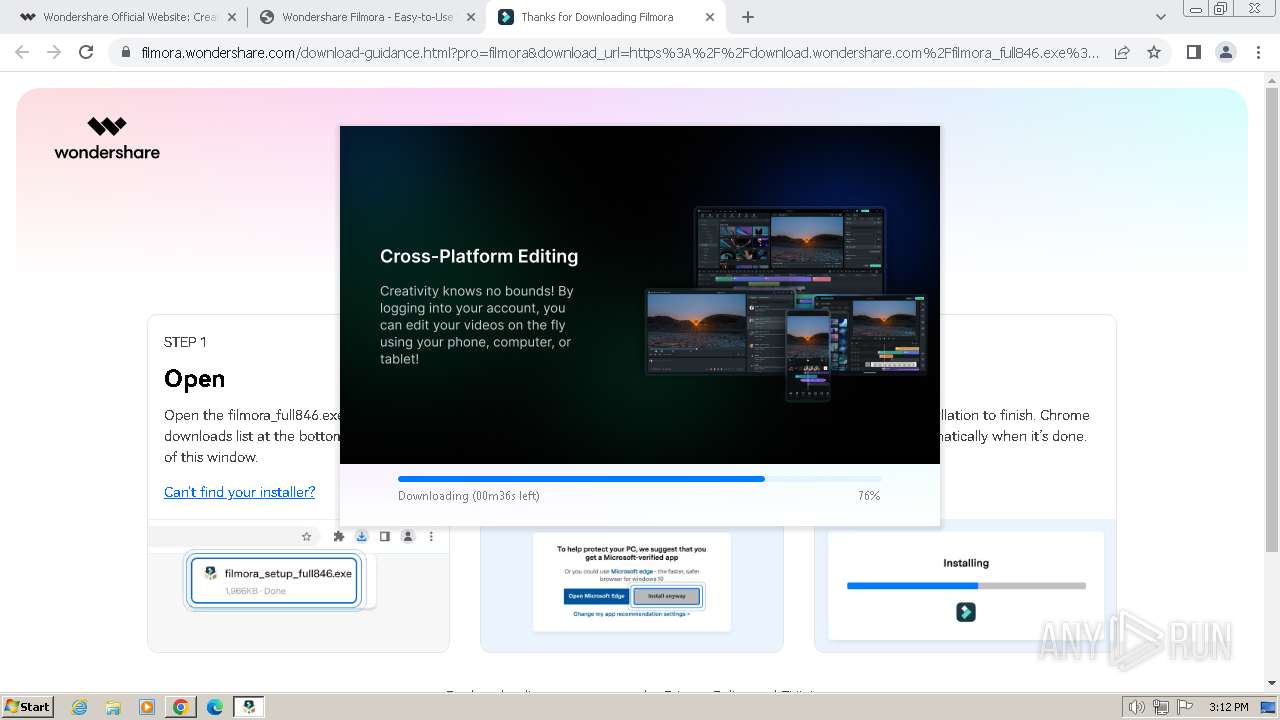The width and height of the screenshot is (1280, 720).
Task: Click Change my app recommendation settings link
Action: coord(632,614)
